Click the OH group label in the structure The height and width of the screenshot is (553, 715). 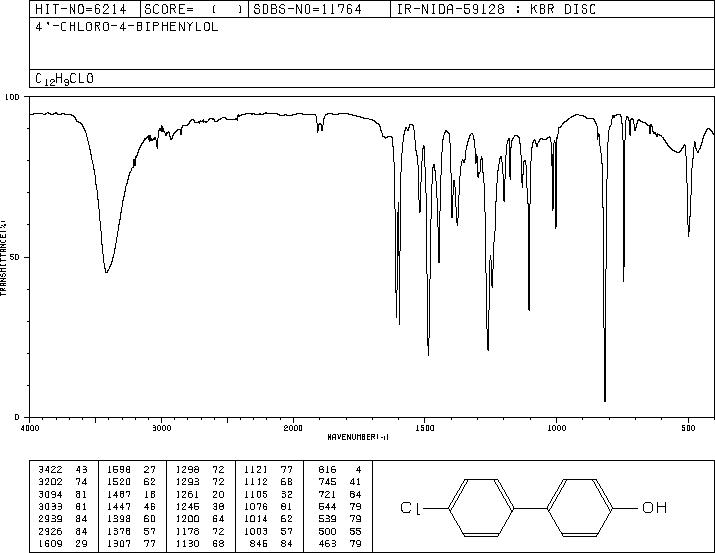[x=654, y=507]
